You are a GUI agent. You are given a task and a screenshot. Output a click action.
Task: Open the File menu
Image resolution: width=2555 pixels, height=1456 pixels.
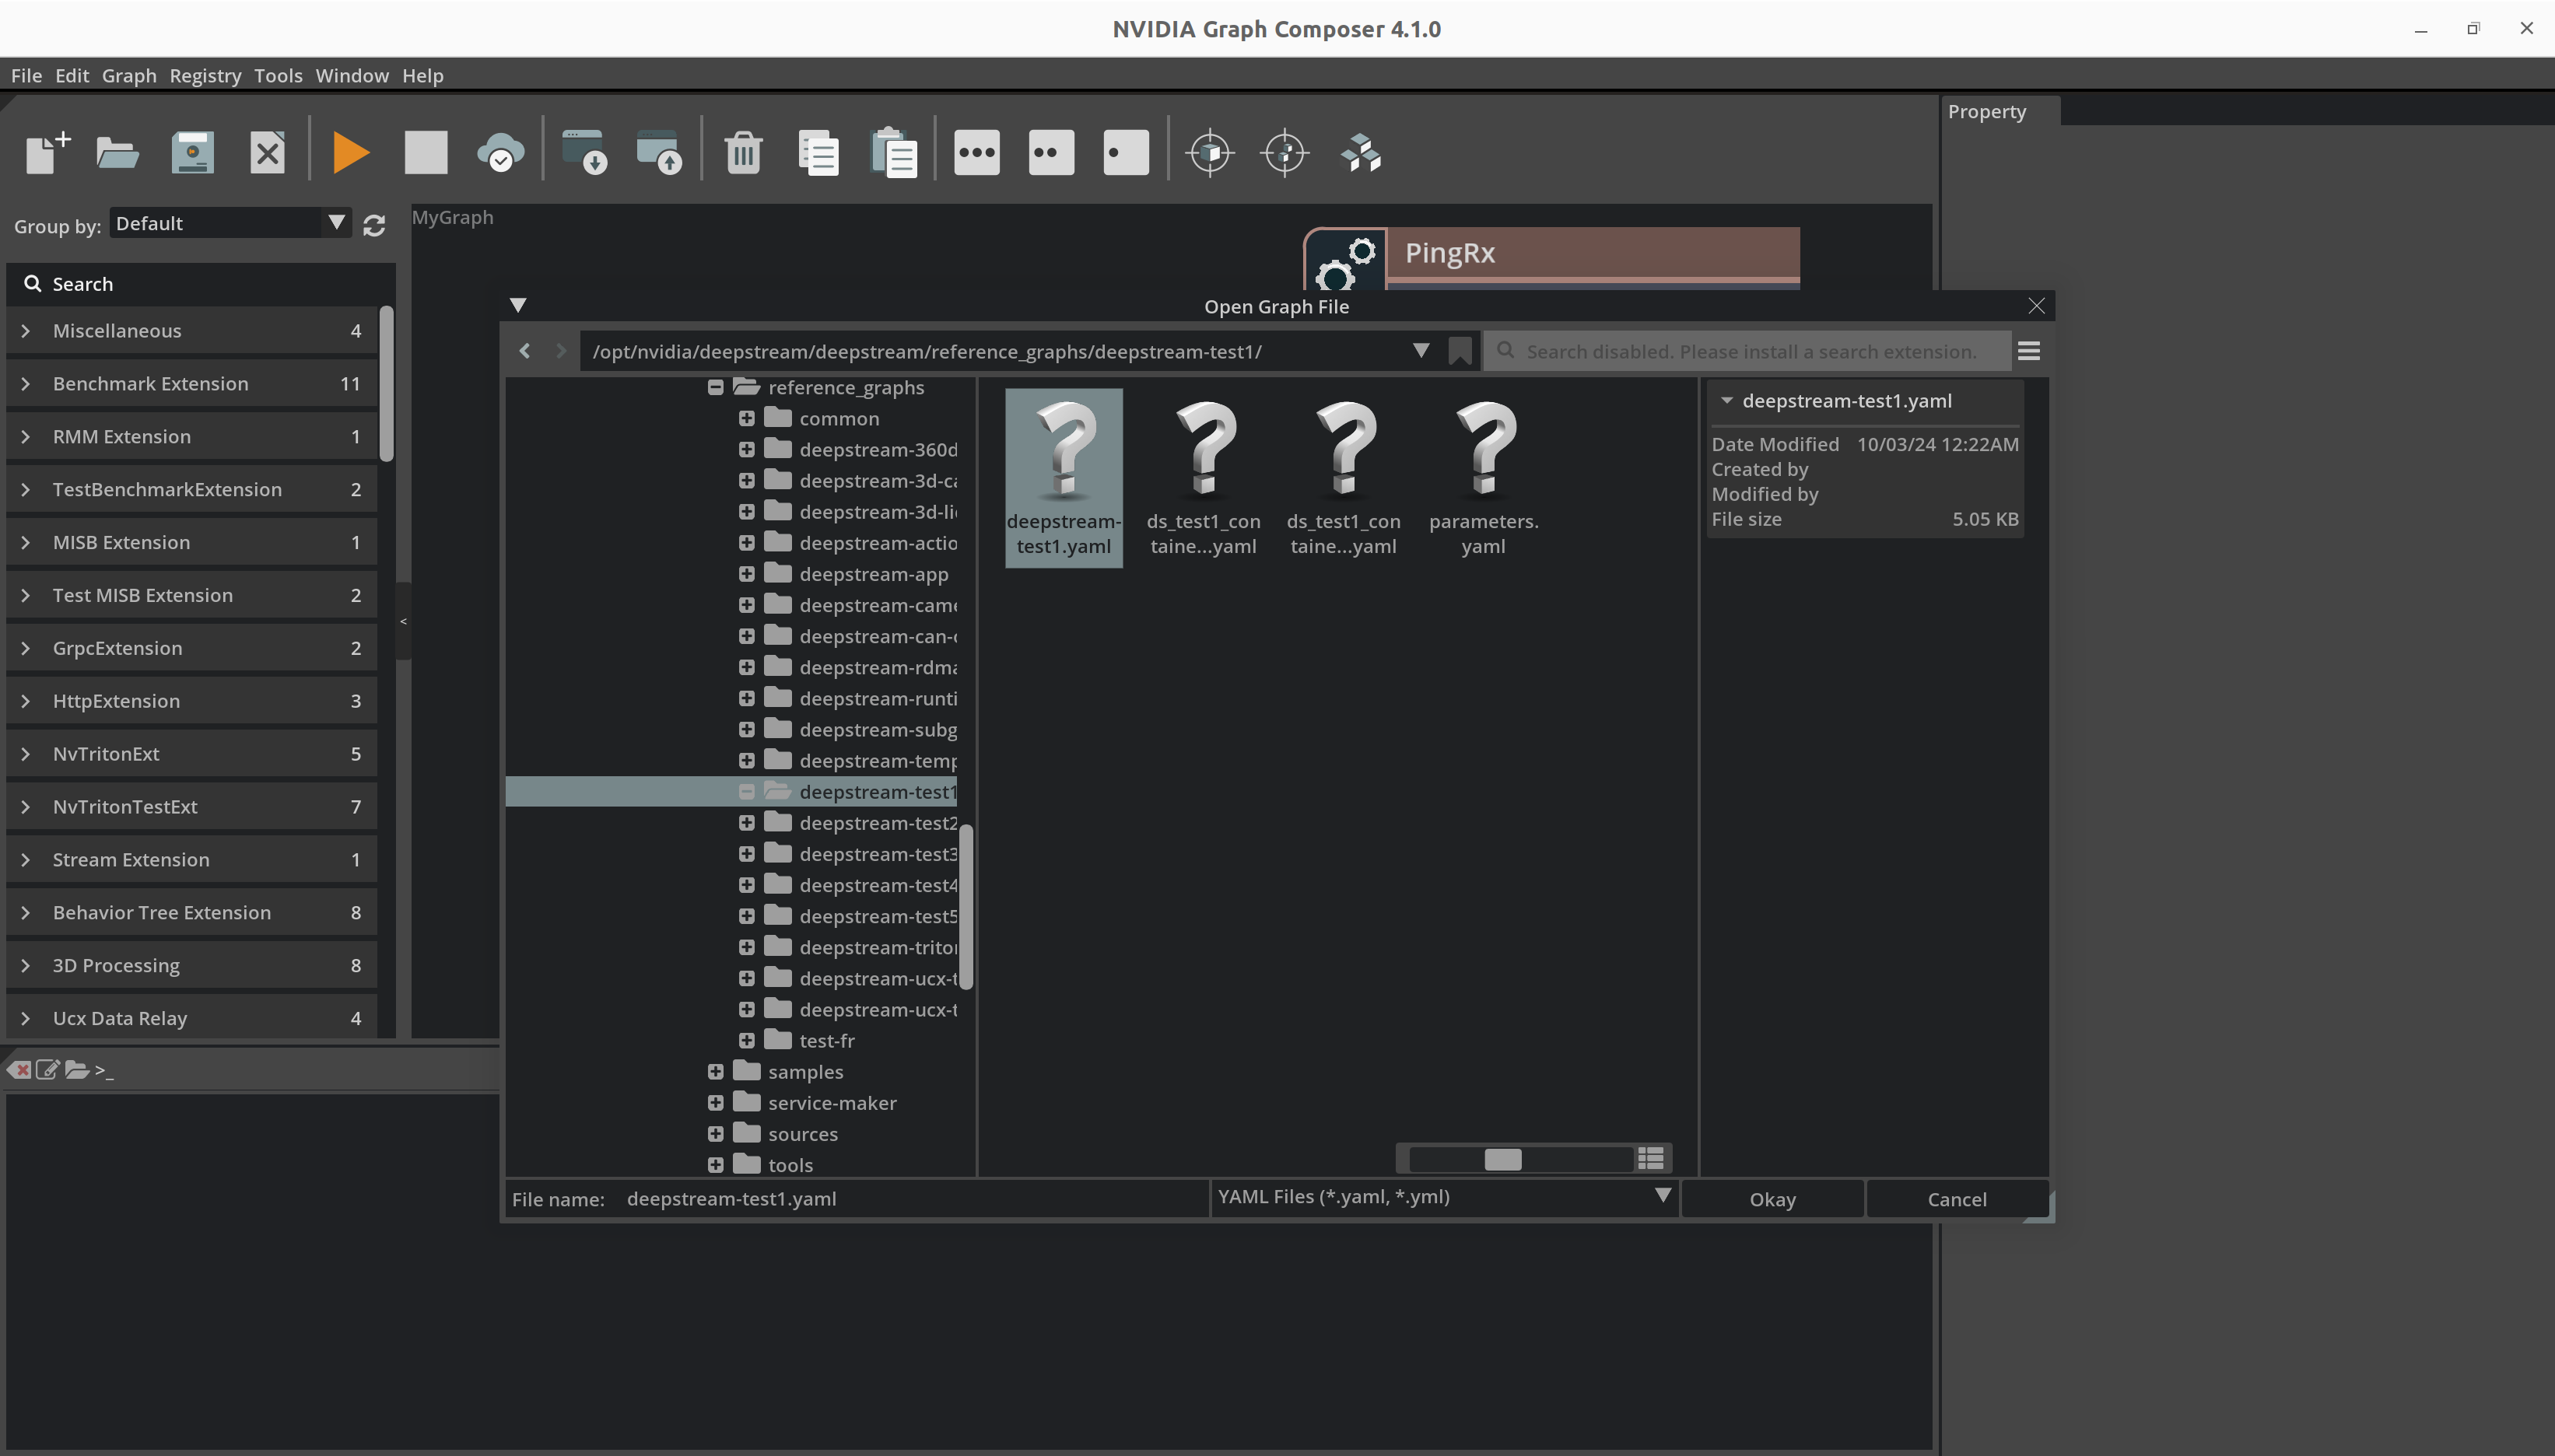26,75
